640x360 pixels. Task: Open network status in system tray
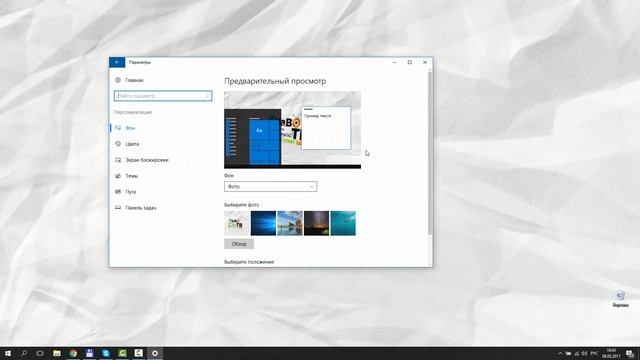pyautogui.click(x=576, y=353)
